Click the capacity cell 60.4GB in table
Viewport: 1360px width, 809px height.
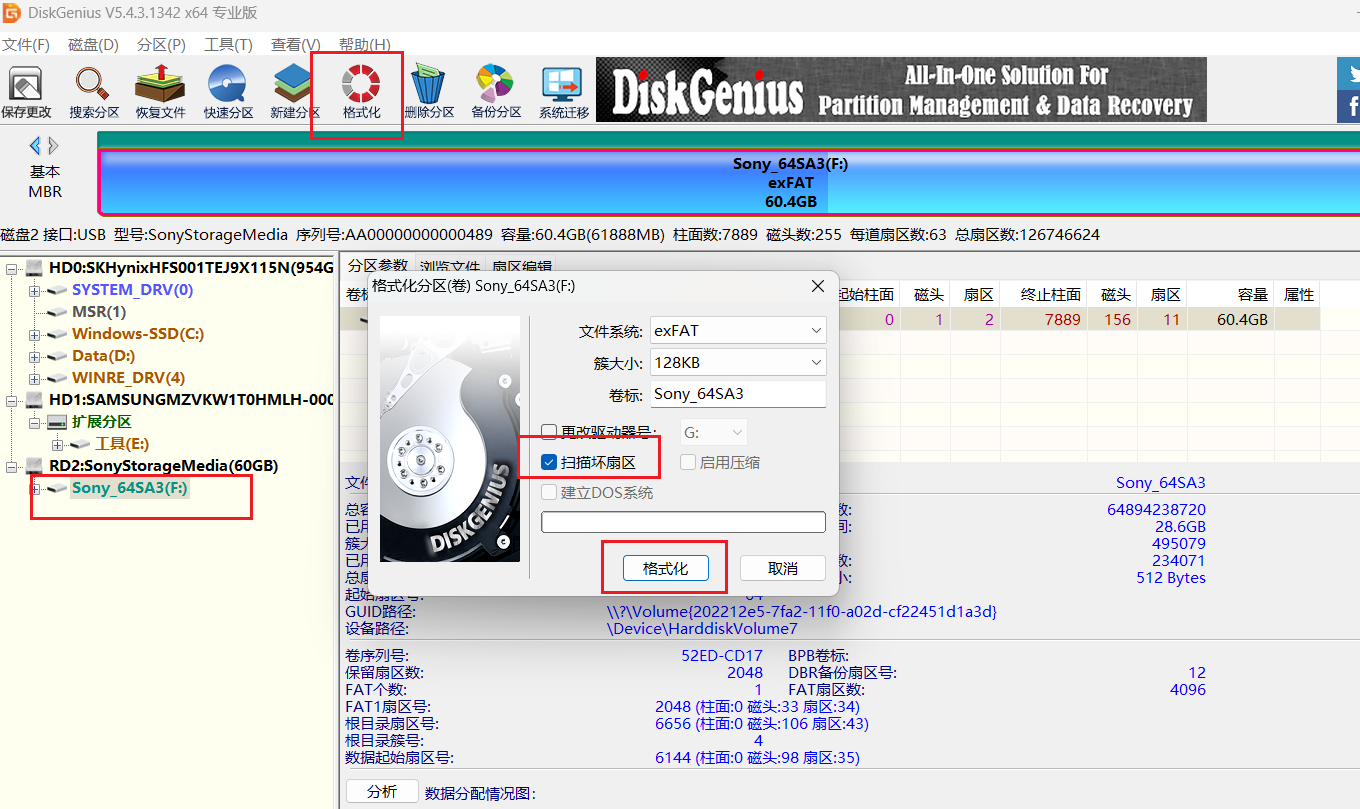1243,320
